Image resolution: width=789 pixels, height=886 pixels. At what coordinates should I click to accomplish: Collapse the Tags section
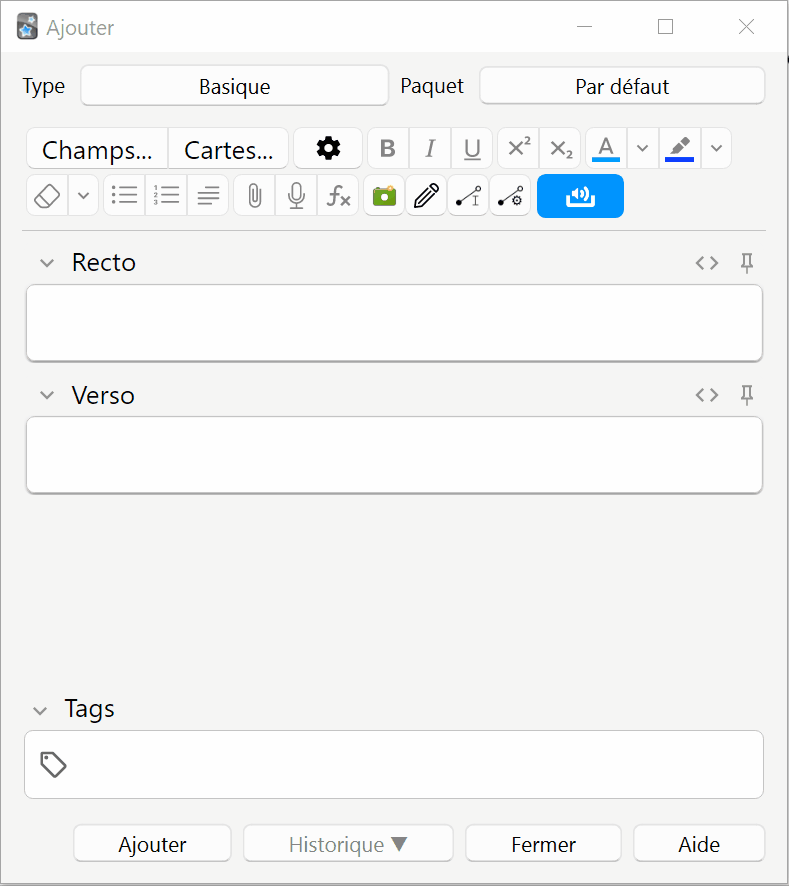tap(40, 710)
